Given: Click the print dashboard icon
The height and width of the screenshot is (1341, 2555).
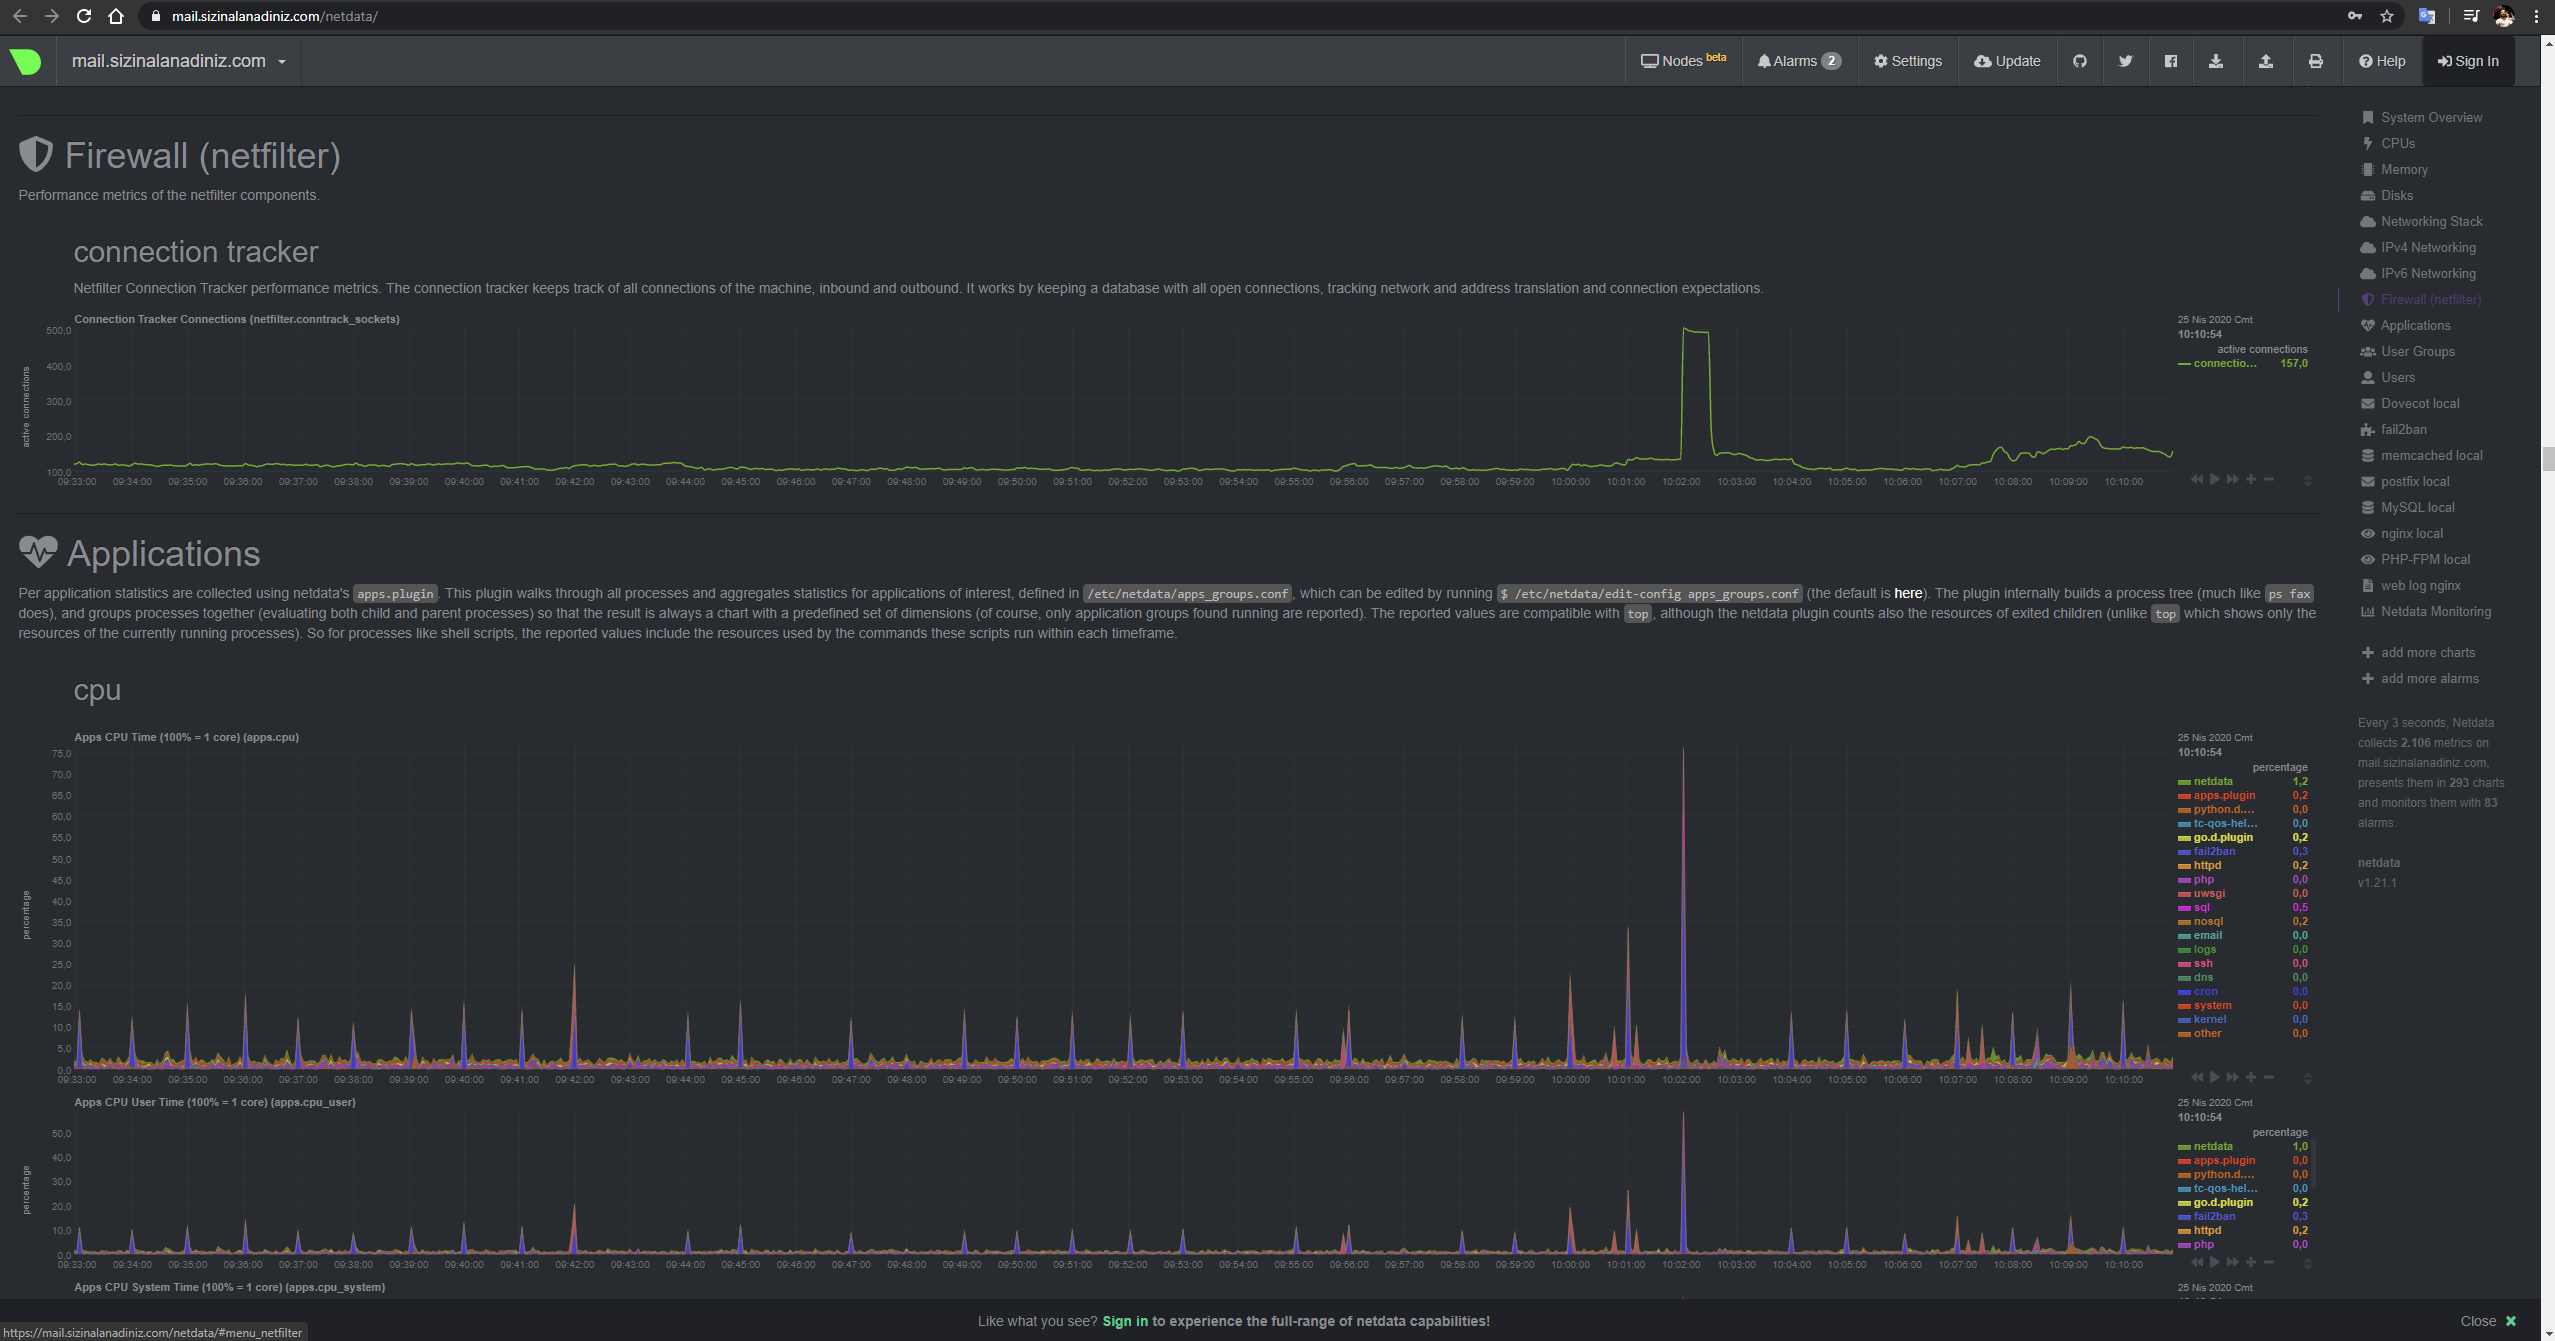Looking at the screenshot, I should 2315,61.
